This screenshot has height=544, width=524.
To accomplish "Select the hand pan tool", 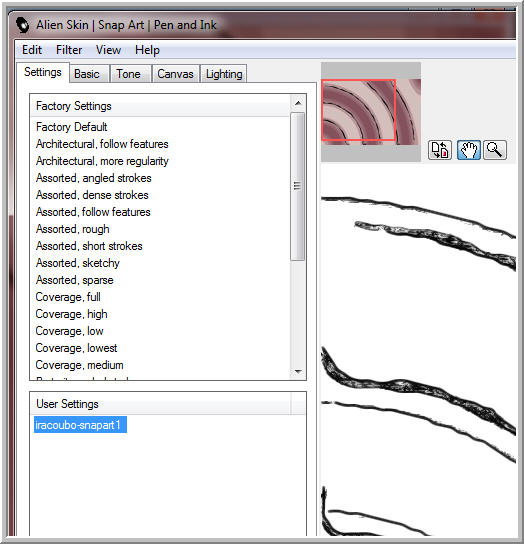I will click(x=469, y=150).
